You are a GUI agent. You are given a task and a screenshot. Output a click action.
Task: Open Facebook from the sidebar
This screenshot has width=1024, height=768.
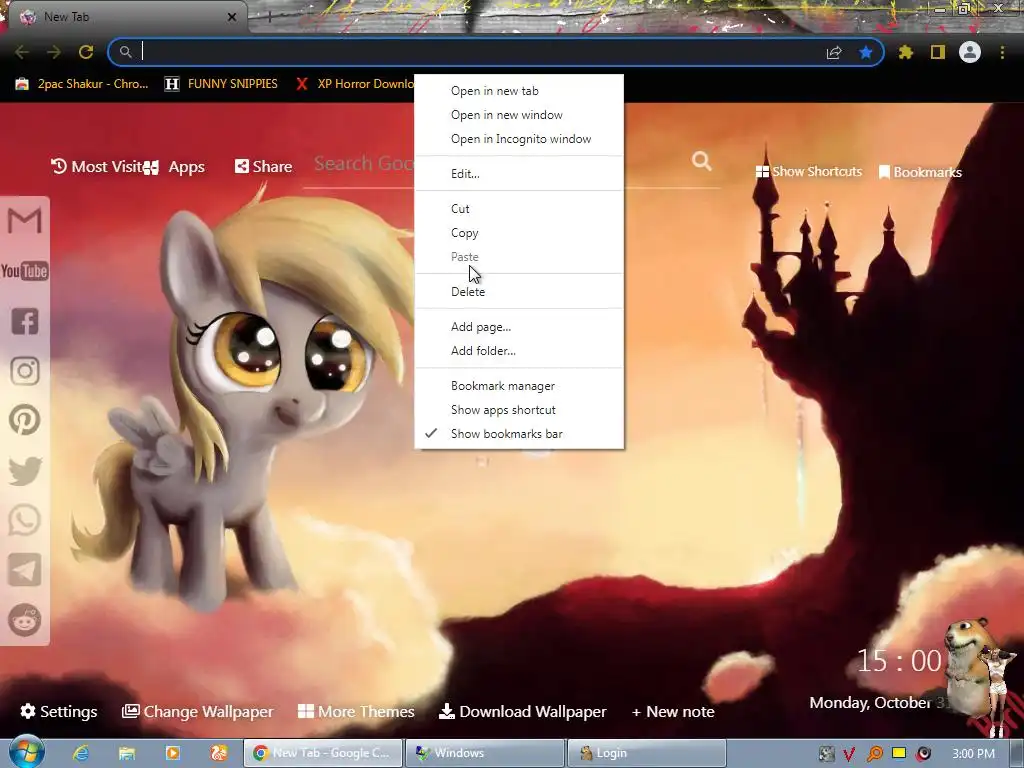click(x=25, y=321)
